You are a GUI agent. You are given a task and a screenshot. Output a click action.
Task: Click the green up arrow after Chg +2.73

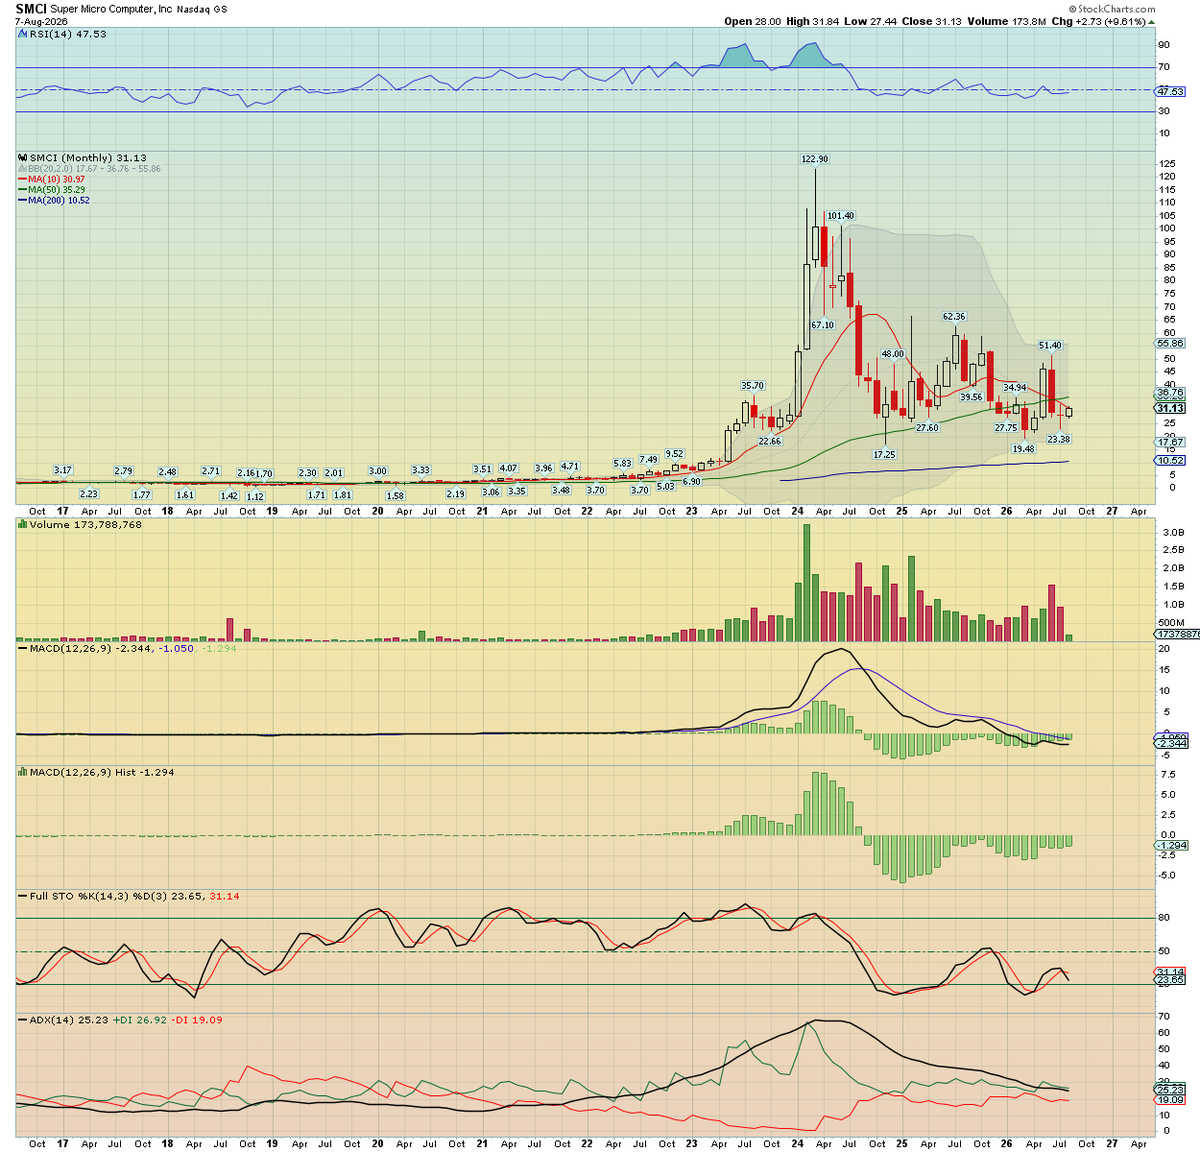[1150, 21]
